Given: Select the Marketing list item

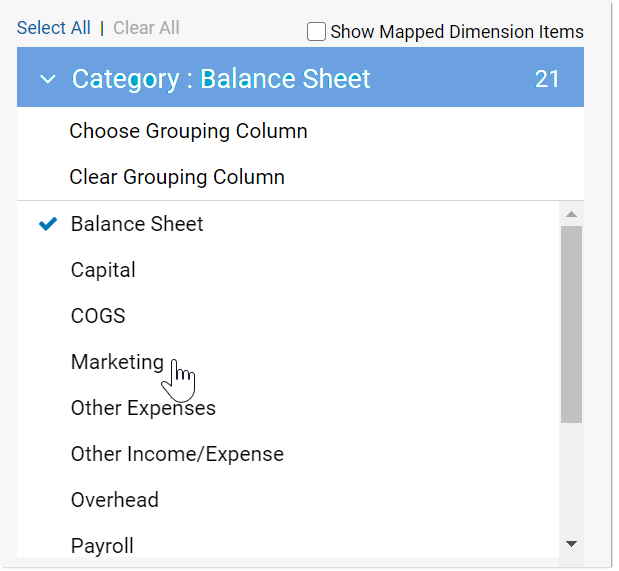Looking at the screenshot, I should [x=117, y=362].
